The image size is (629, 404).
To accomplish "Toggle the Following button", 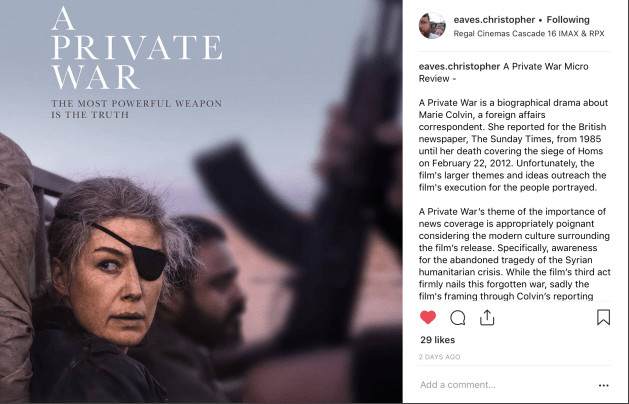I will coord(568,20).
